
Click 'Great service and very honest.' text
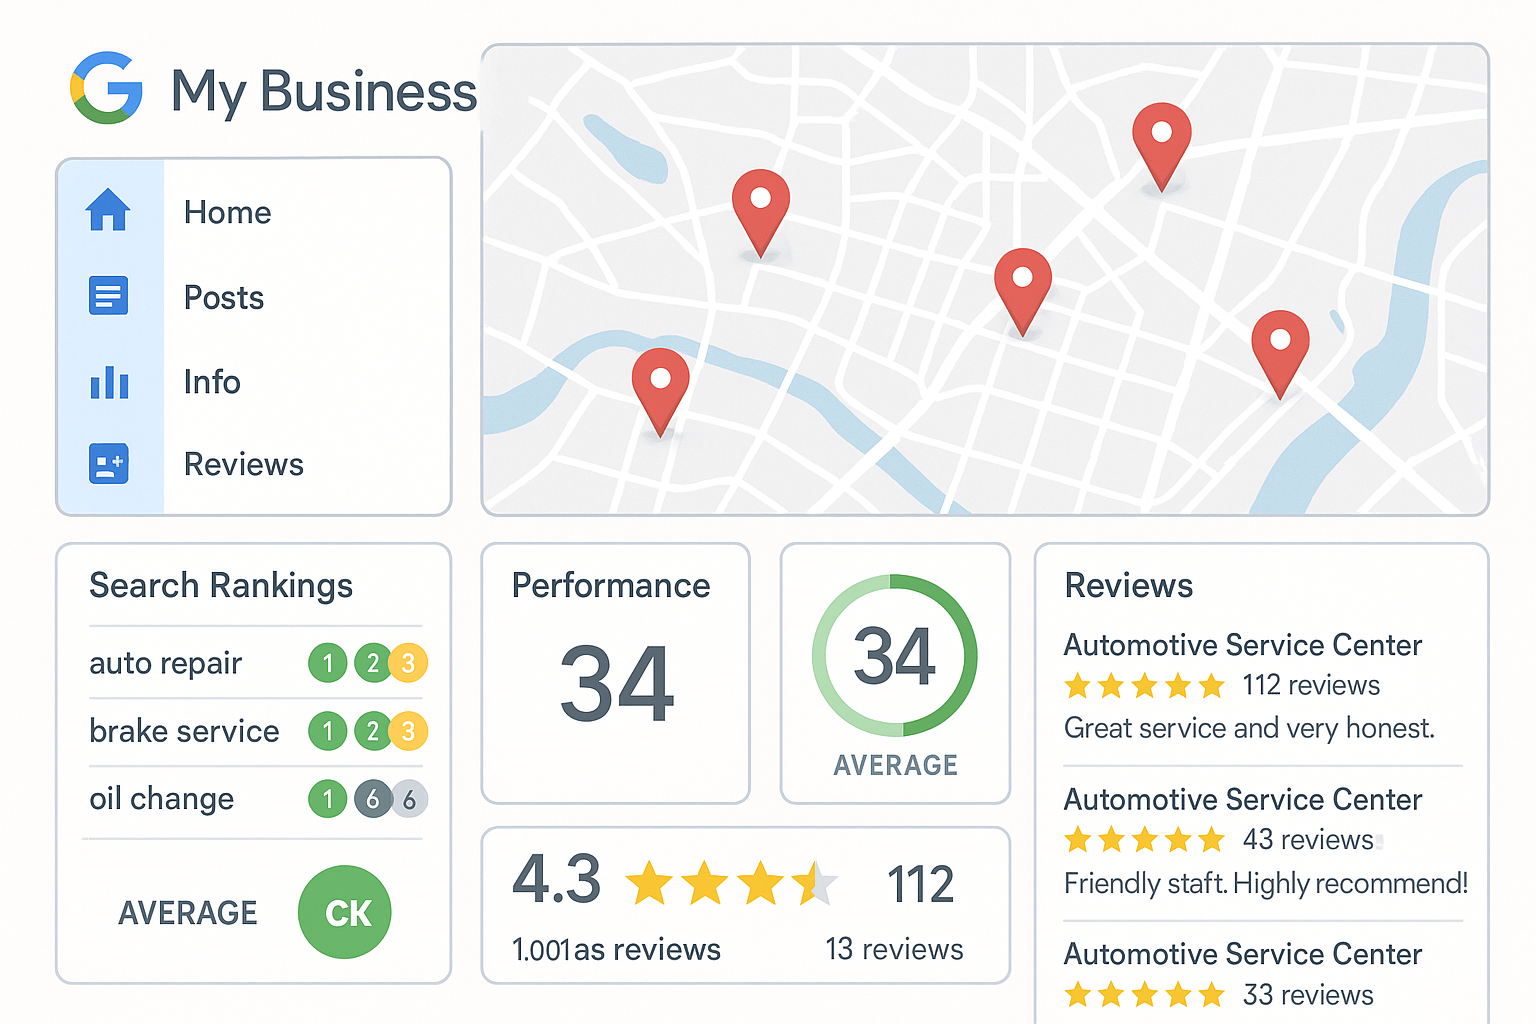(1250, 728)
